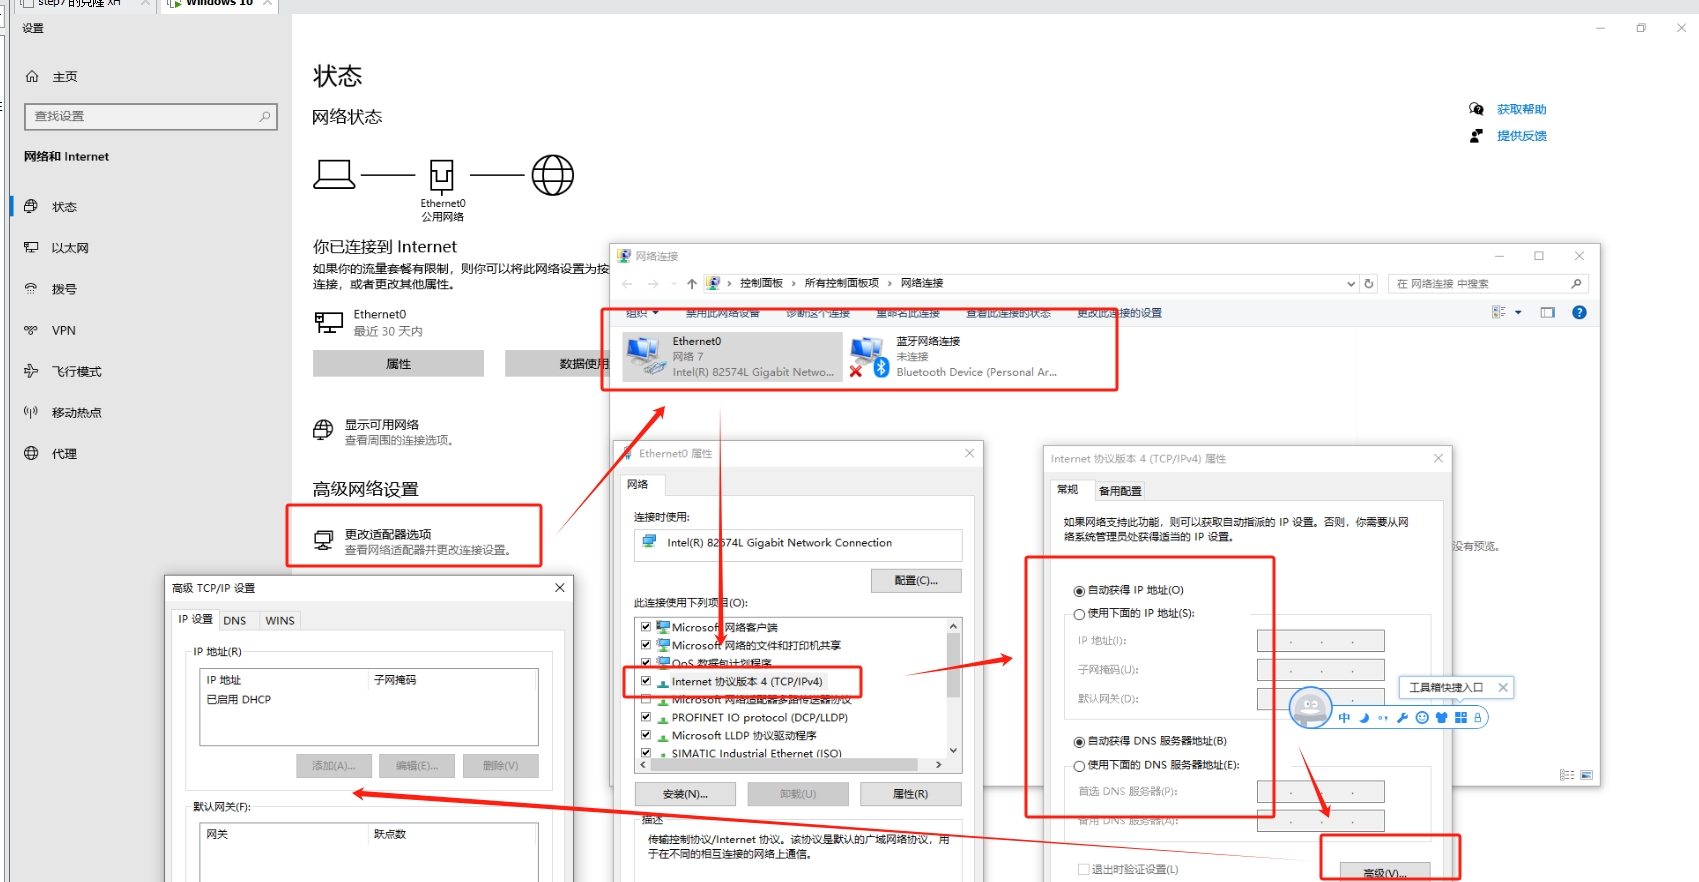The width and height of the screenshot is (1699, 882).
Task: Switch to the DNS tab
Action: 235,620
